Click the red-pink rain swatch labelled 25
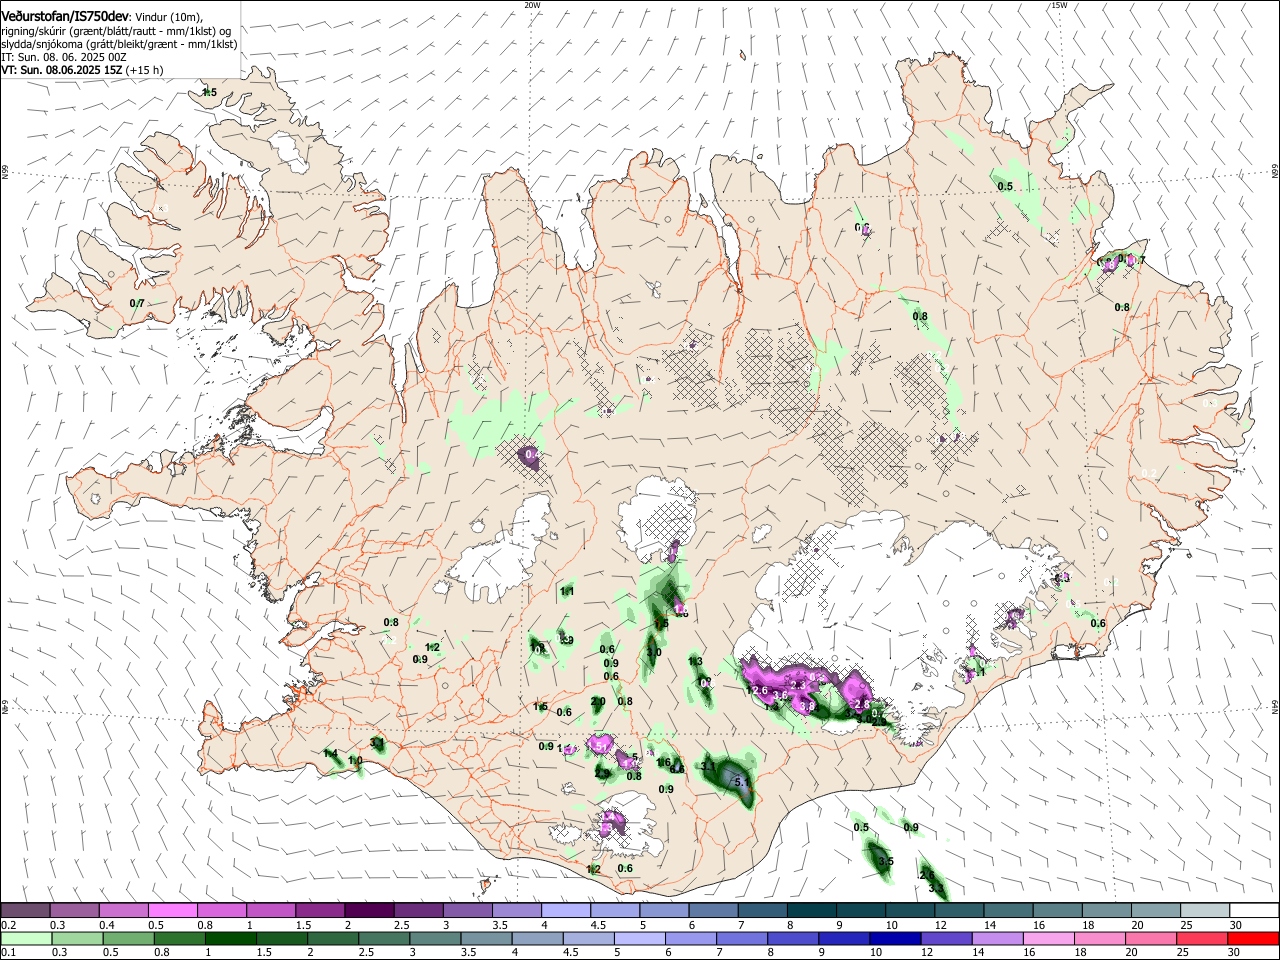Viewport: 1280px width, 960px height. pos(1201,938)
